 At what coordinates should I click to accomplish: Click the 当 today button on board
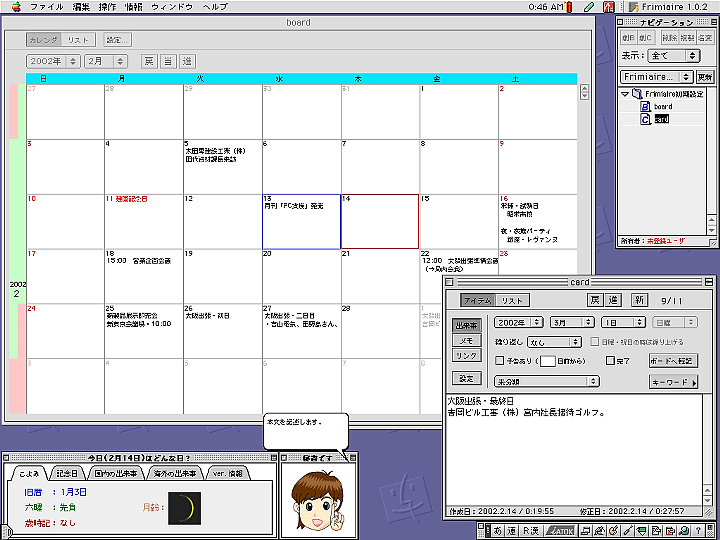click(x=169, y=61)
